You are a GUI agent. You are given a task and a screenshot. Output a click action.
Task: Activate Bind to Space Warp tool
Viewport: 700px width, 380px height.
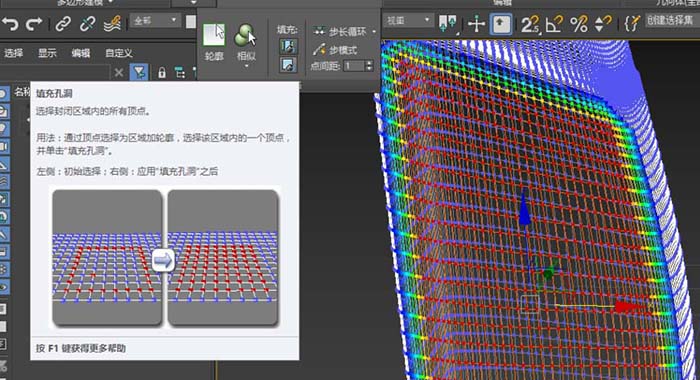112,24
